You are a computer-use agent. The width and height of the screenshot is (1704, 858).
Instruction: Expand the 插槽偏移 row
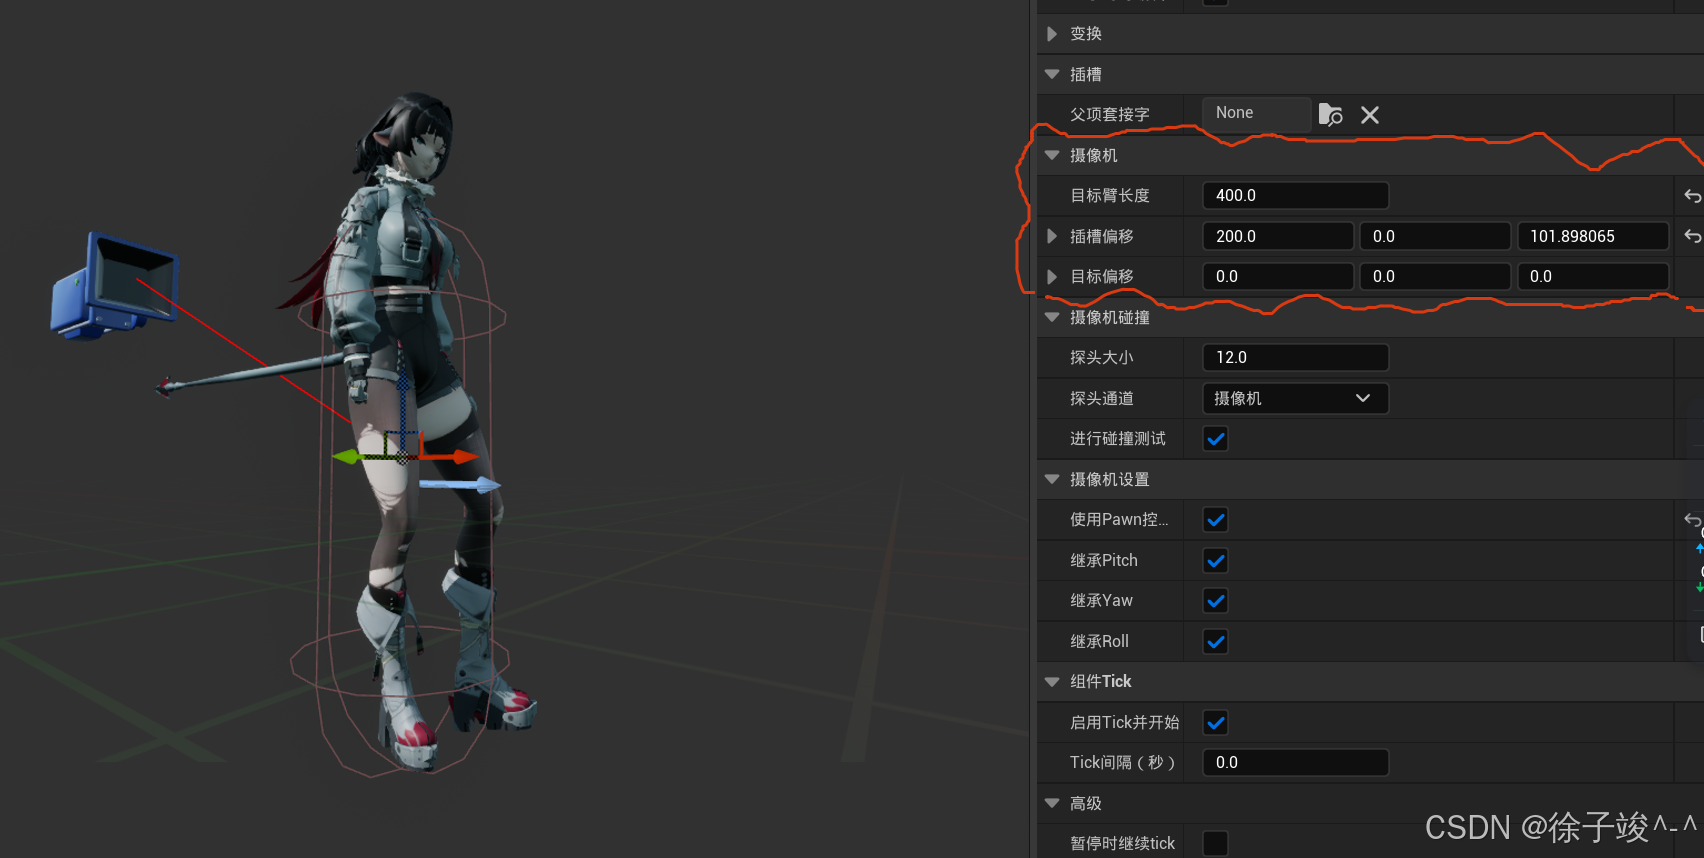[1051, 236]
